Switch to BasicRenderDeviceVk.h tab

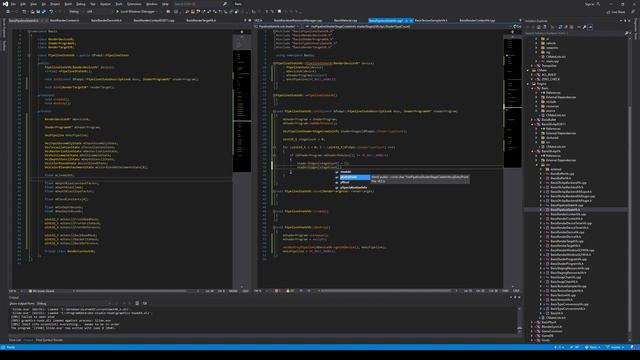[x=106, y=20]
